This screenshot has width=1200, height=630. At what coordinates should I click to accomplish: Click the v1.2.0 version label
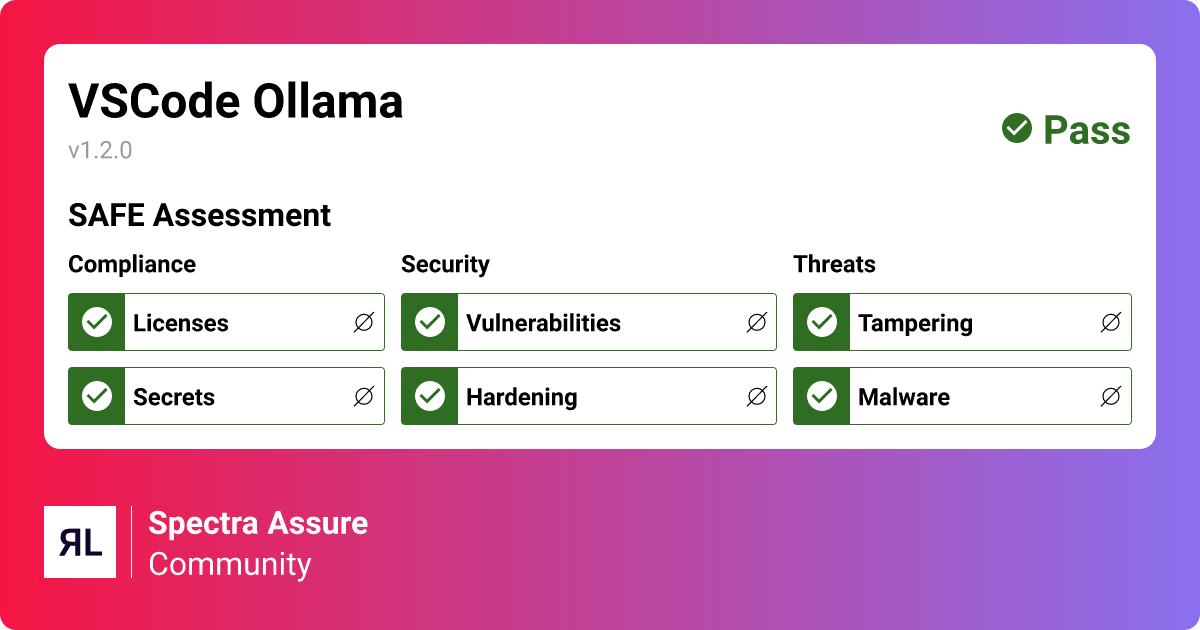(100, 151)
